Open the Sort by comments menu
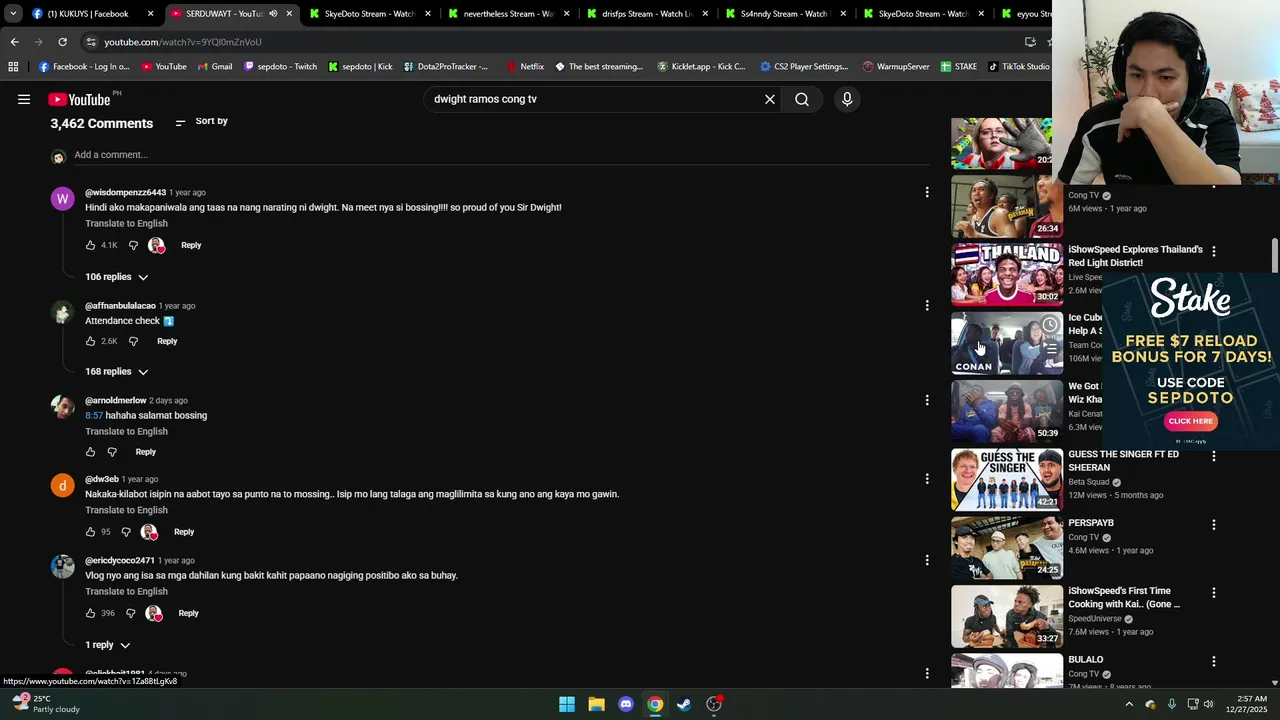Image resolution: width=1280 pixels, height=720 pixels. pyautogui.click(x=201, y=121)
